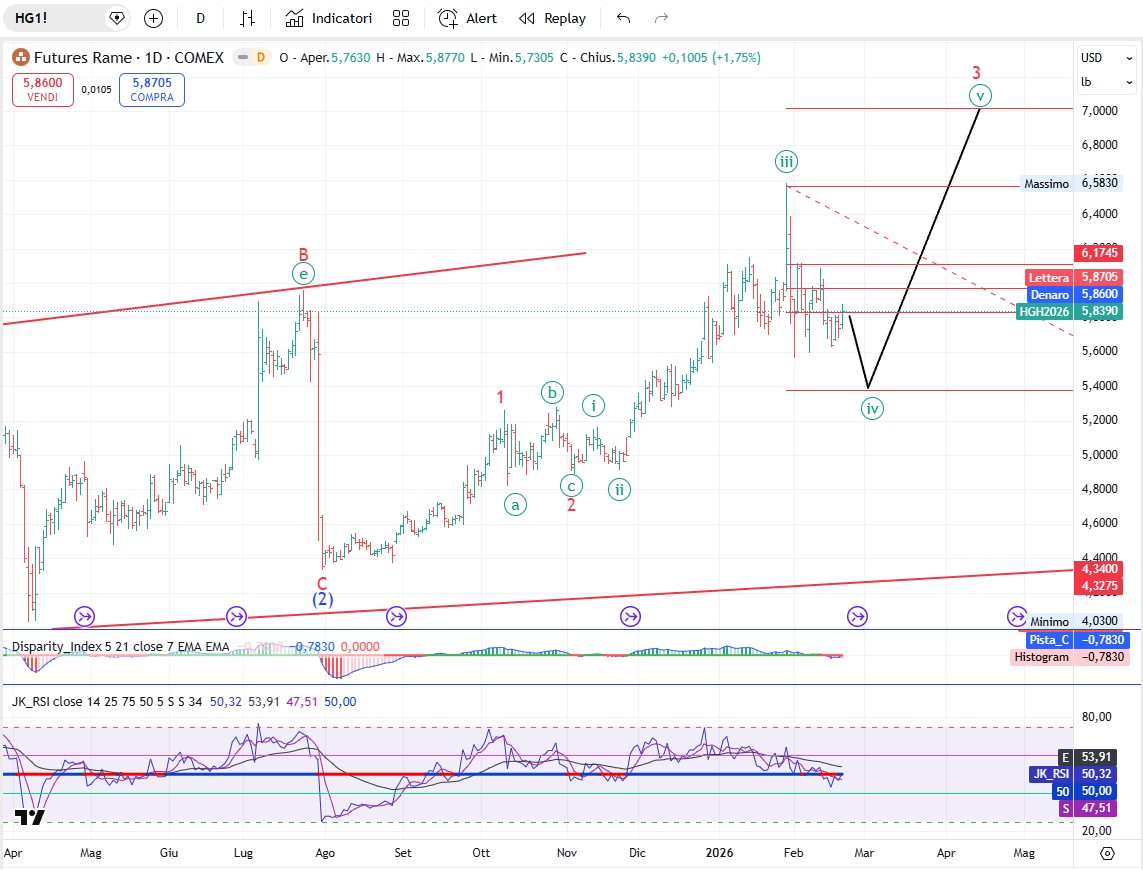1143x870 pixels.
Task: Open the D timeframe interval dropdown
Action: point(201,18)
